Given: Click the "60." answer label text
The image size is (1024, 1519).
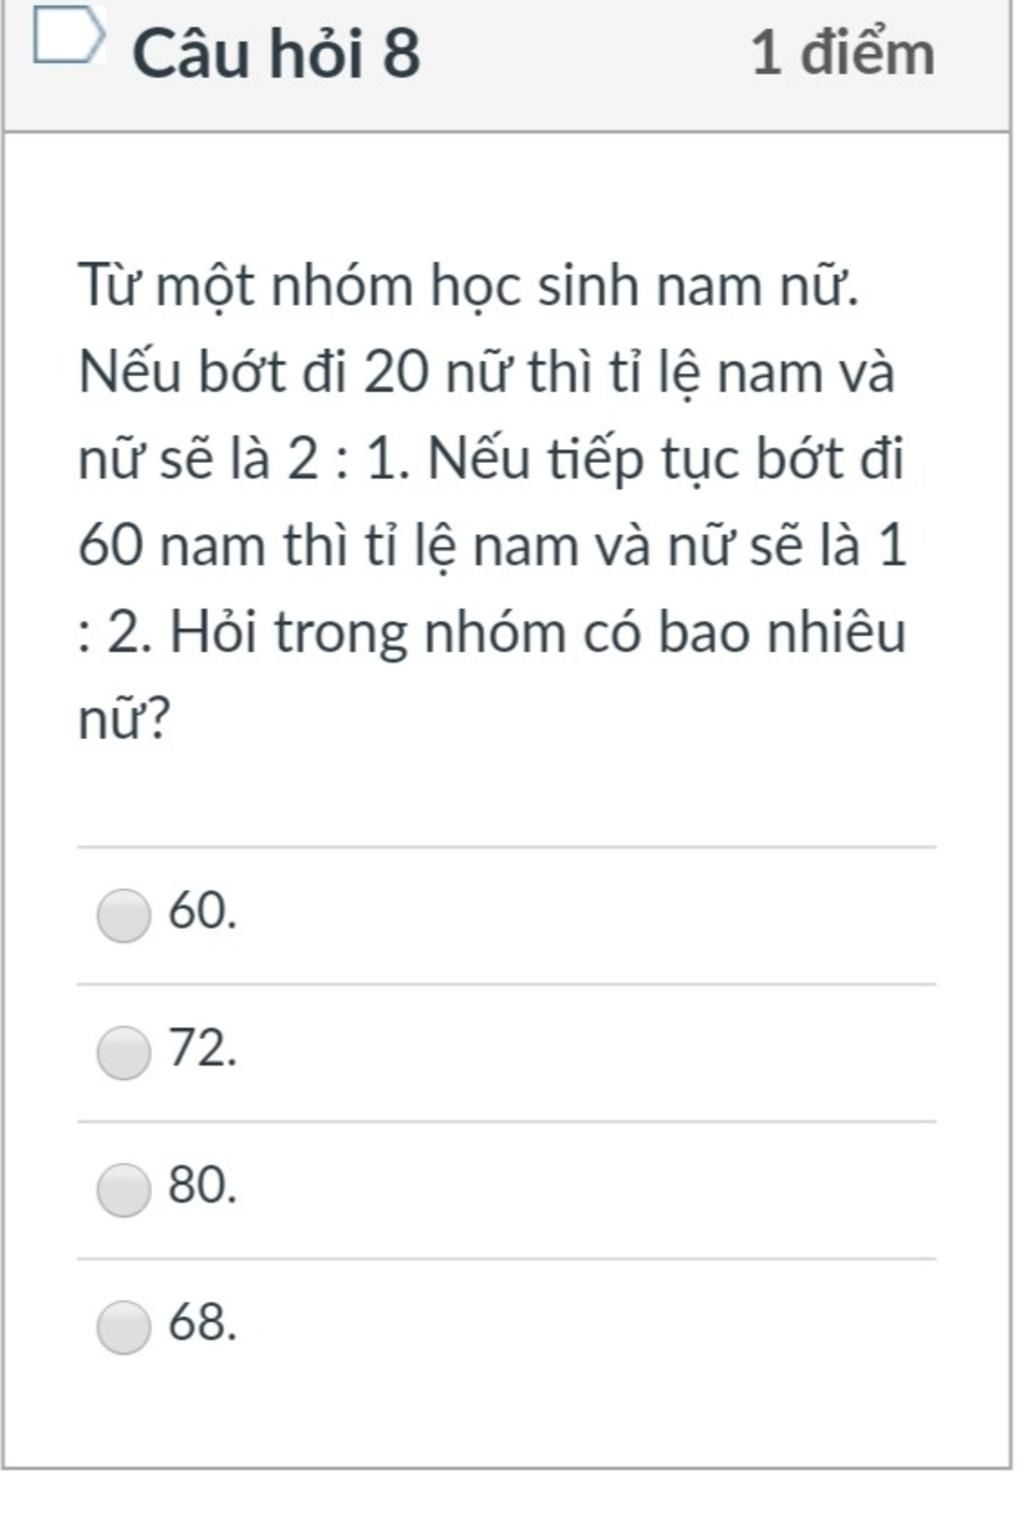Looking at the screenshot, I should coord(203,911).
